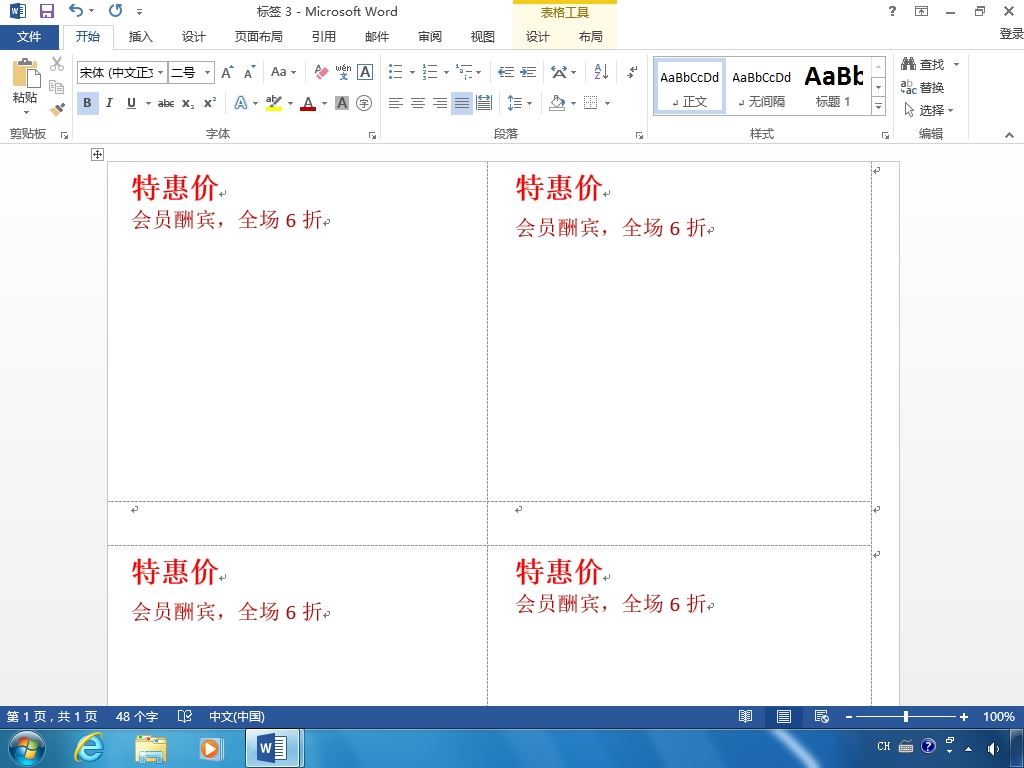Toggle justify alignment button

[x=462, y=103]
